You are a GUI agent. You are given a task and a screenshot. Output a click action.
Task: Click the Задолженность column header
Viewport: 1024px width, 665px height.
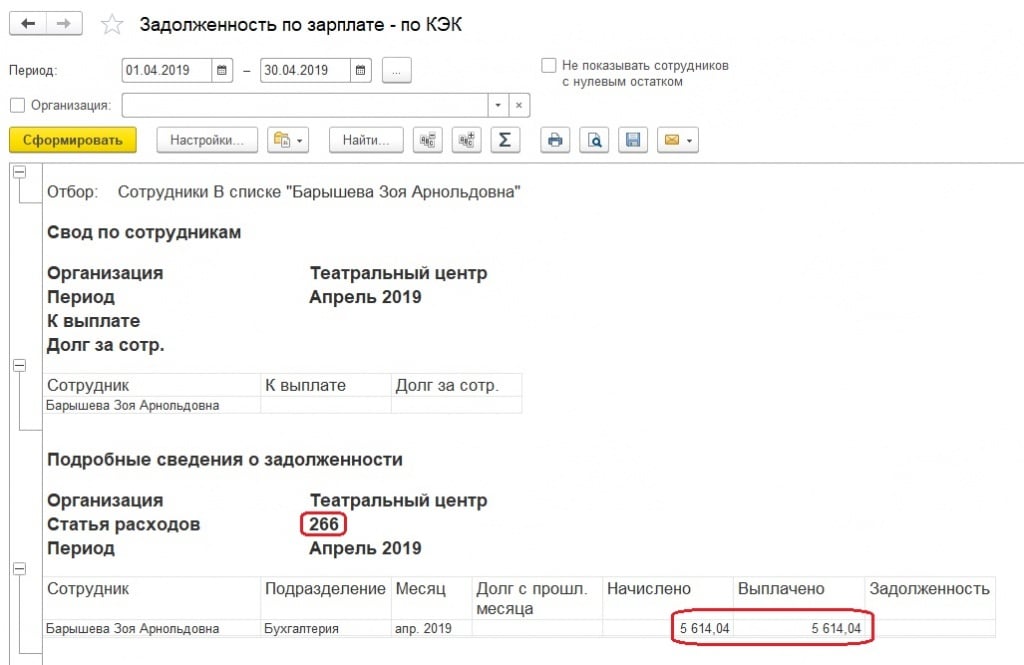pos(929,598)
